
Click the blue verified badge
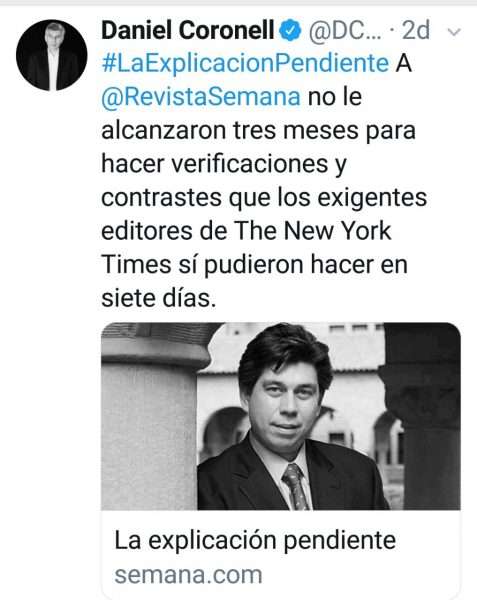(x=290, y=31)
